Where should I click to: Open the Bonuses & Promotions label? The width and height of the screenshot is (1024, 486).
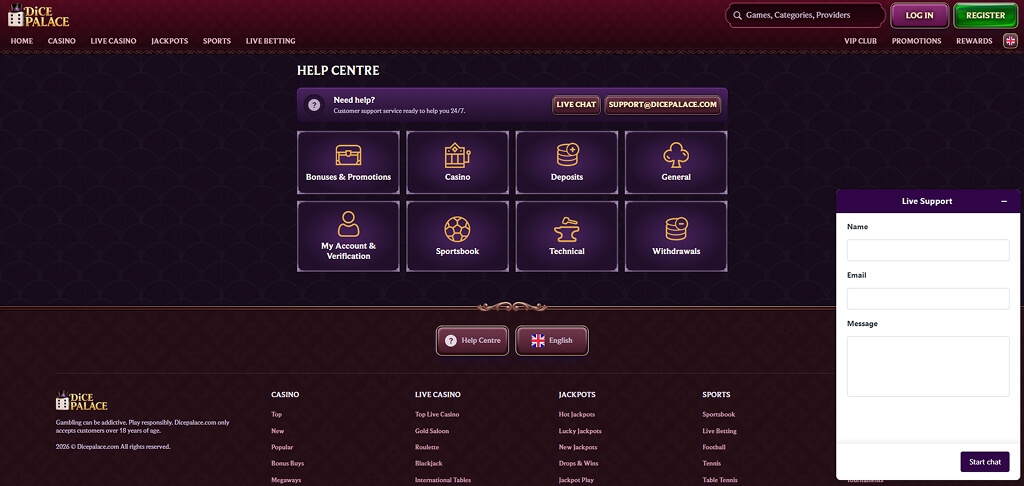coord(348,177)
